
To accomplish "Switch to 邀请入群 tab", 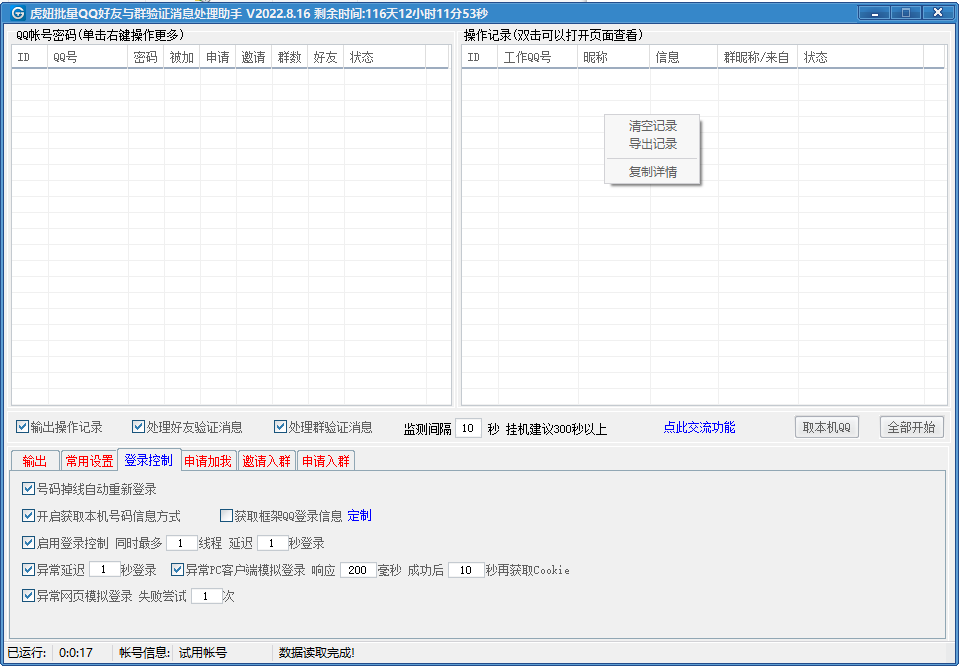I will click(x=266, y=461).
